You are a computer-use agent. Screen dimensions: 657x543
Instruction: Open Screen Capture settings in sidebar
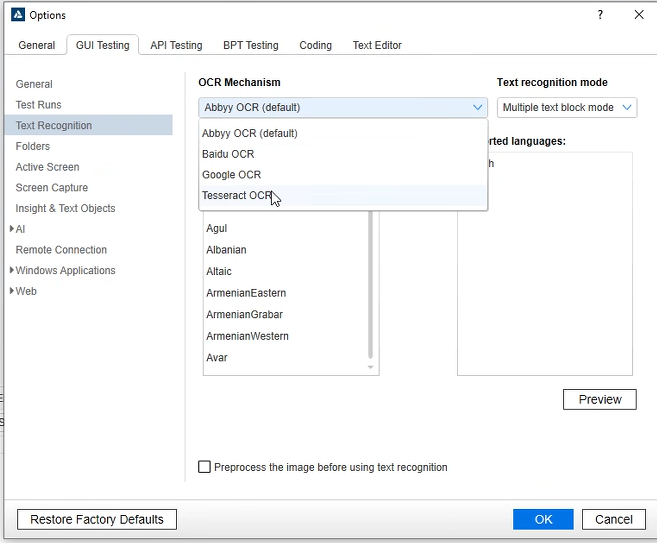point(52,188)
